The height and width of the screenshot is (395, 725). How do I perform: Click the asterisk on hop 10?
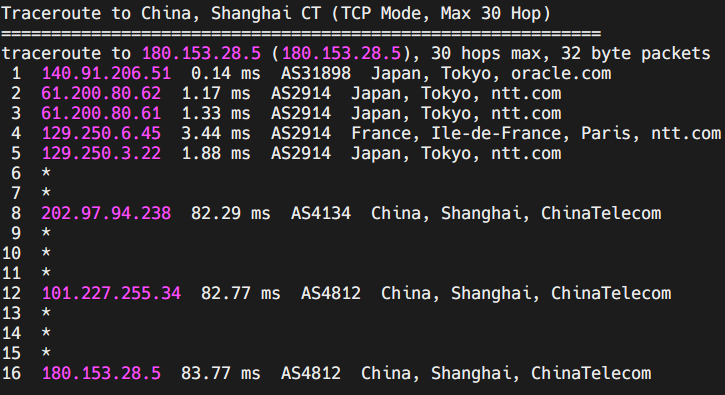(46, 253)
